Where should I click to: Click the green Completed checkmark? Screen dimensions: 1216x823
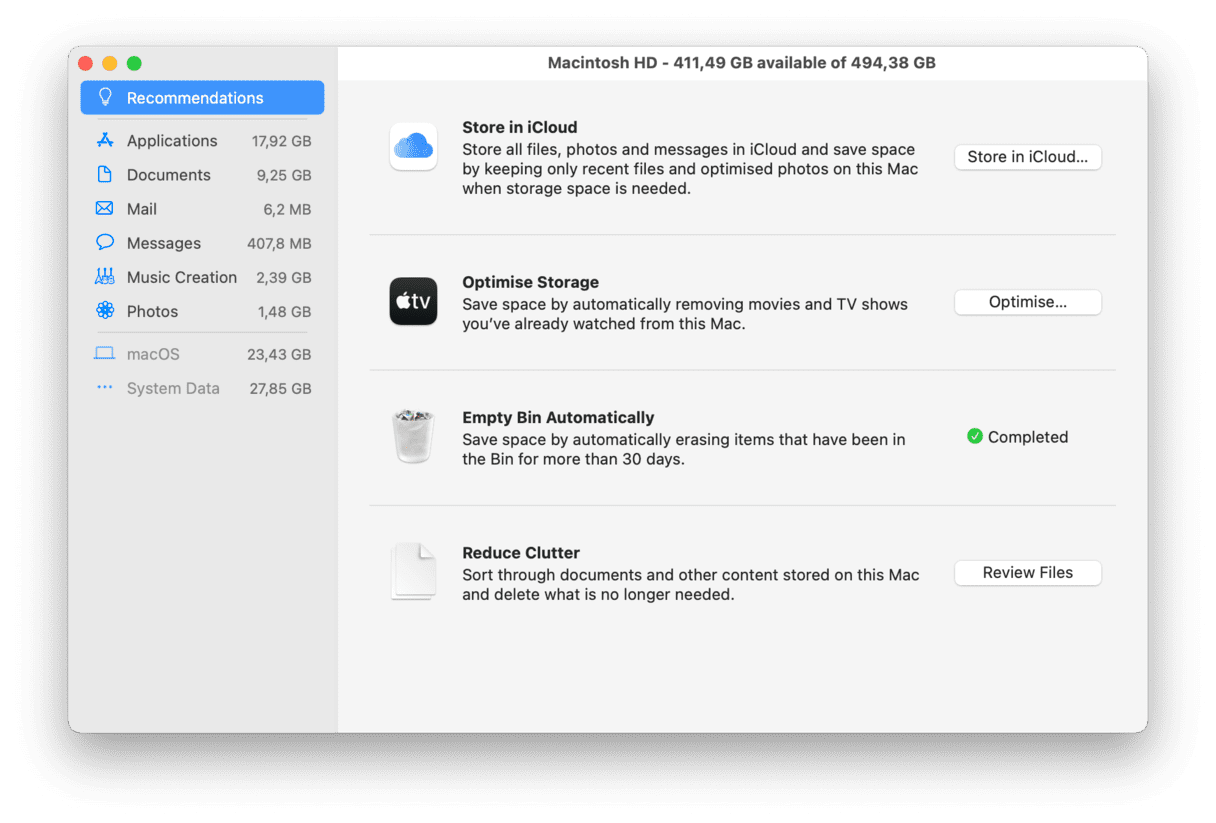(974, 436)
